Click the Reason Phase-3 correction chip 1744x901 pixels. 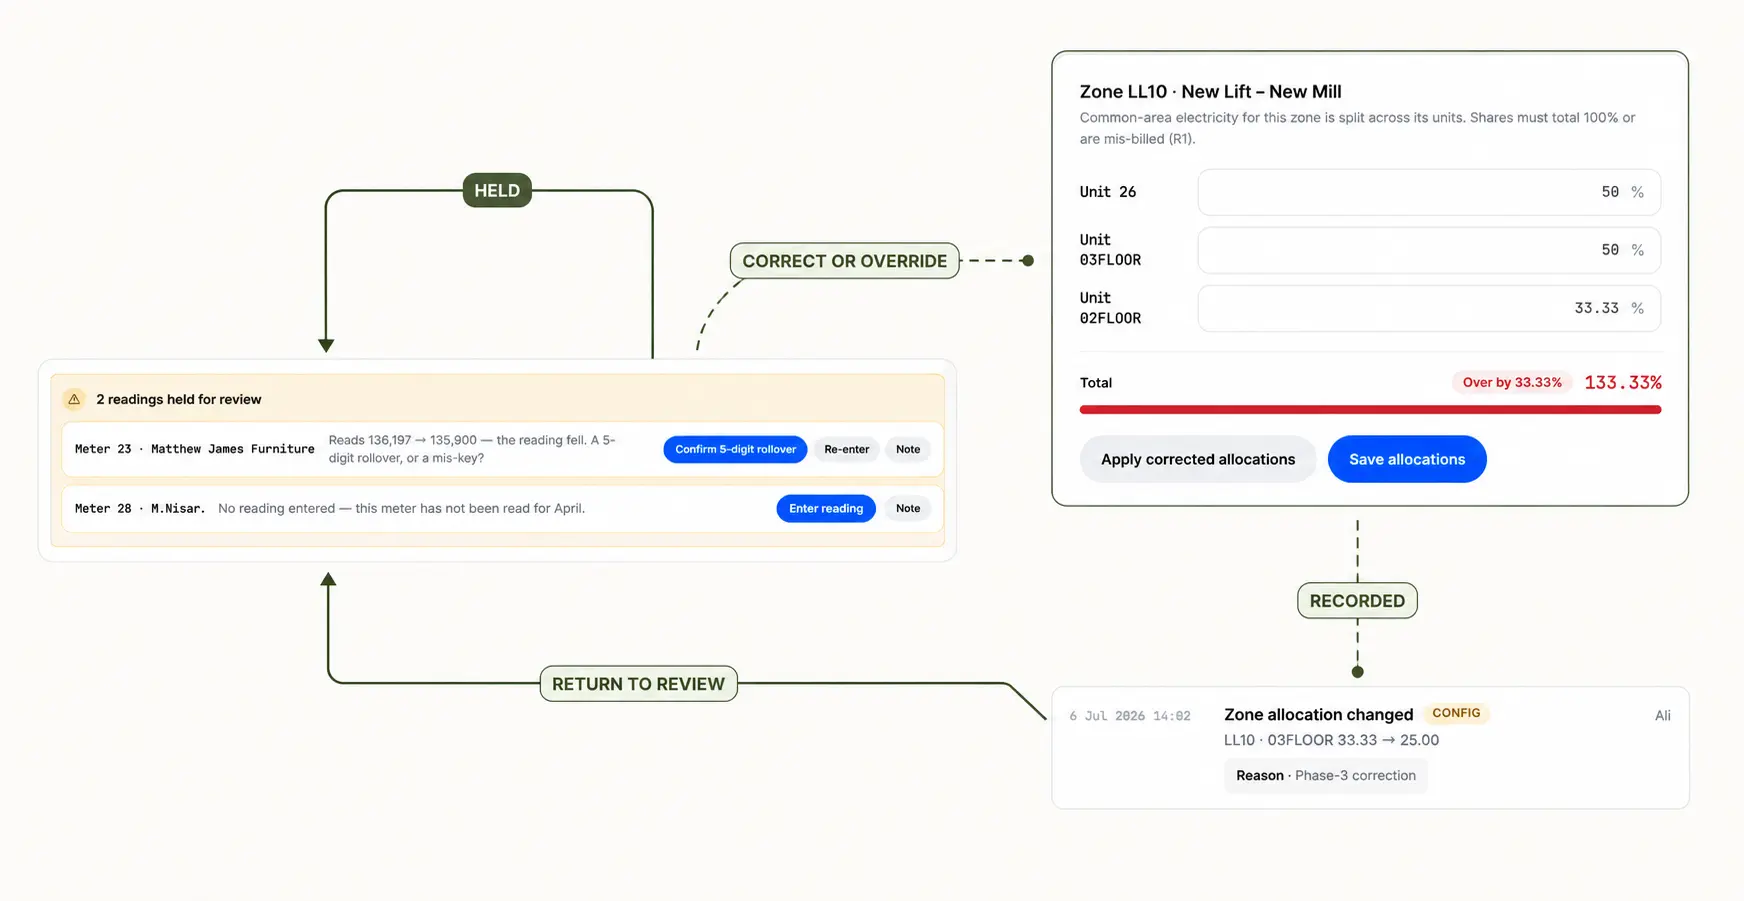pos(1326,775)
